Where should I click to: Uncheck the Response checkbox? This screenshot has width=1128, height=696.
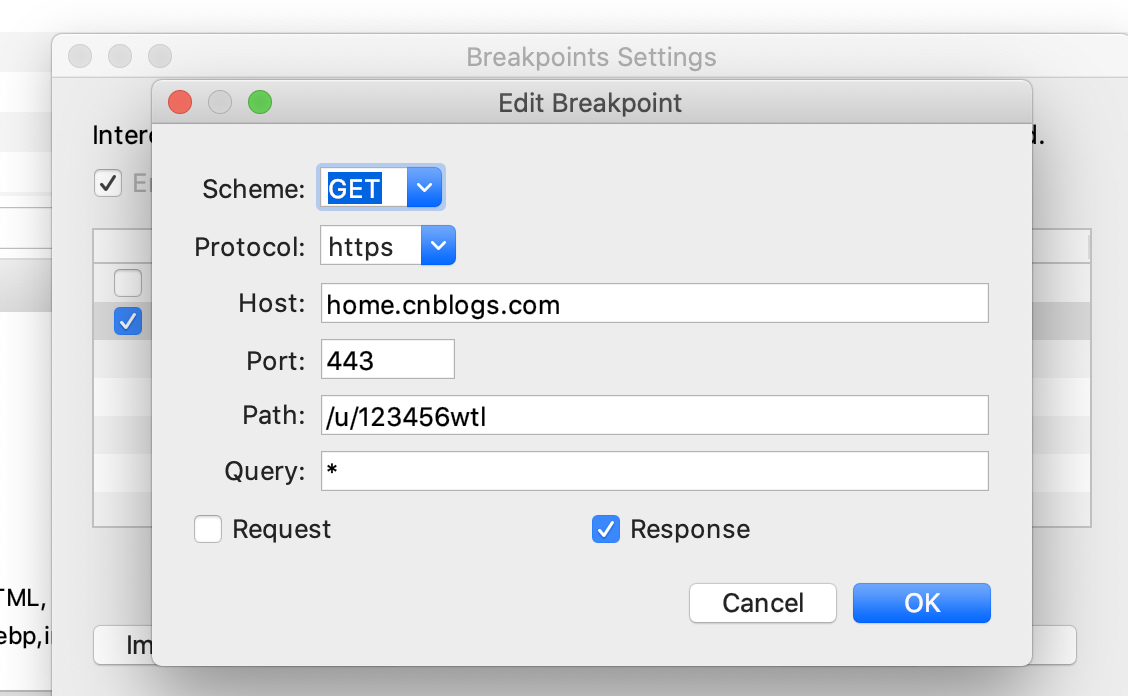pyautogui.click(x=605, y=529)
